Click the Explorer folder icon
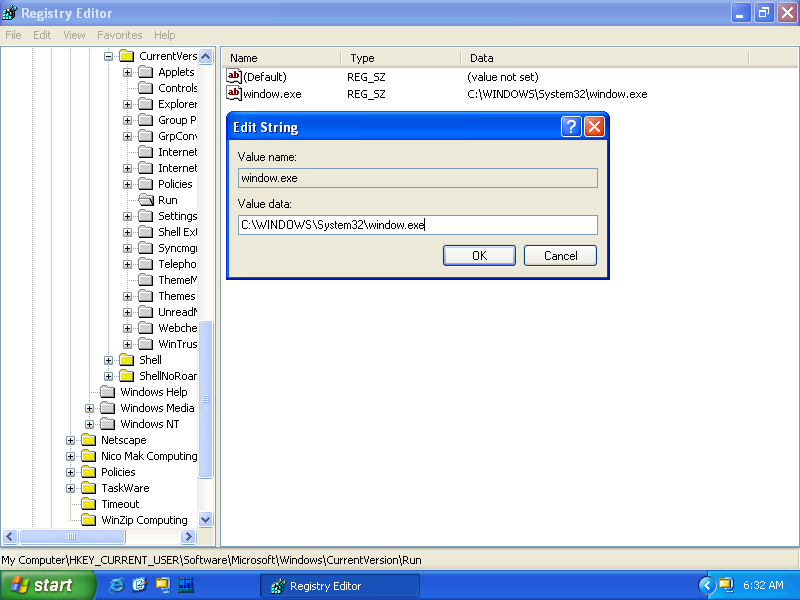 145,104
